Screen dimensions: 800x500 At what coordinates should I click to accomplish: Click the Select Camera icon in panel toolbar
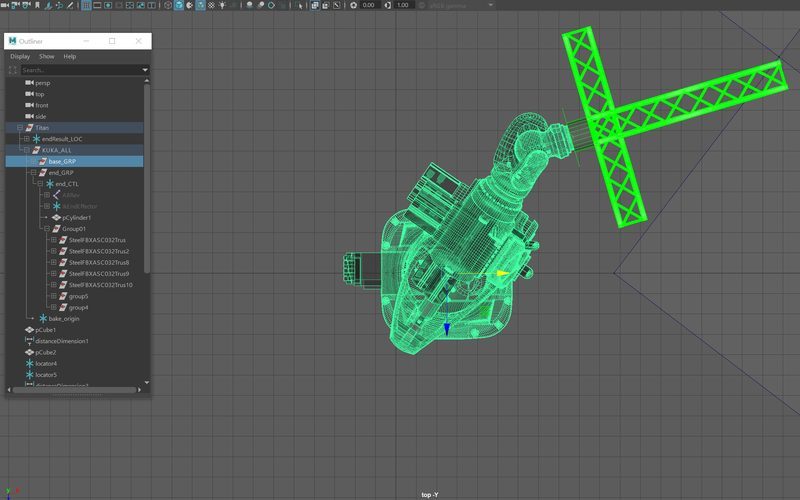pyautogui.click(x=5, y=5)
